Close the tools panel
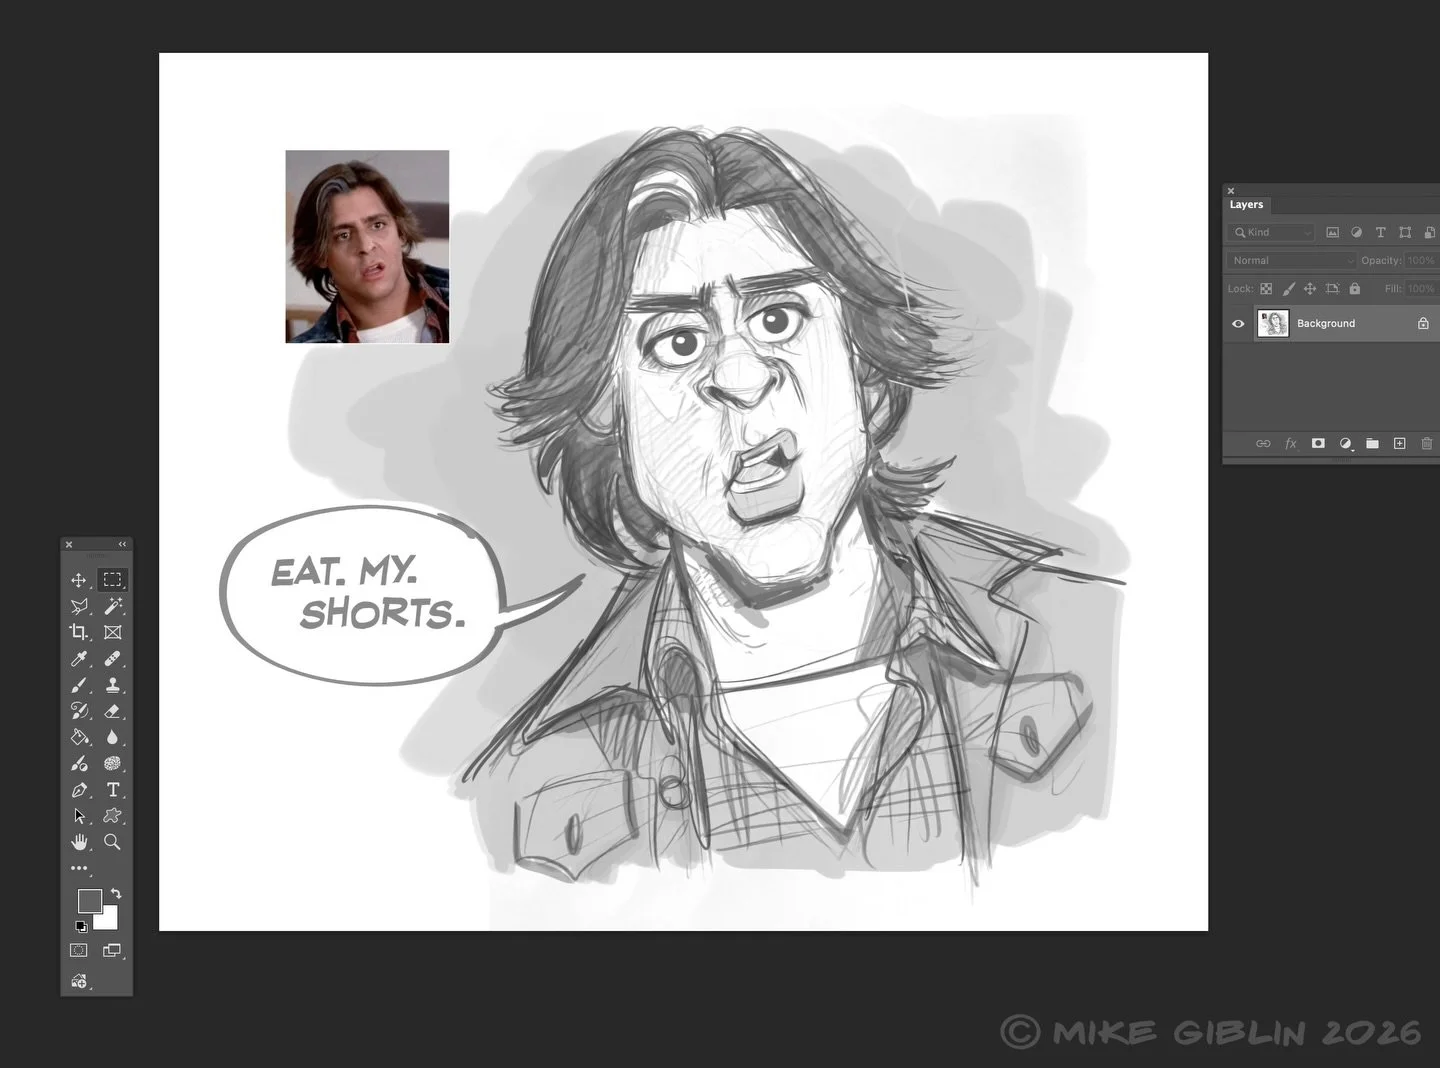Image resolution: width=1440 pixels, height=1068 pixels. (69, 544)
